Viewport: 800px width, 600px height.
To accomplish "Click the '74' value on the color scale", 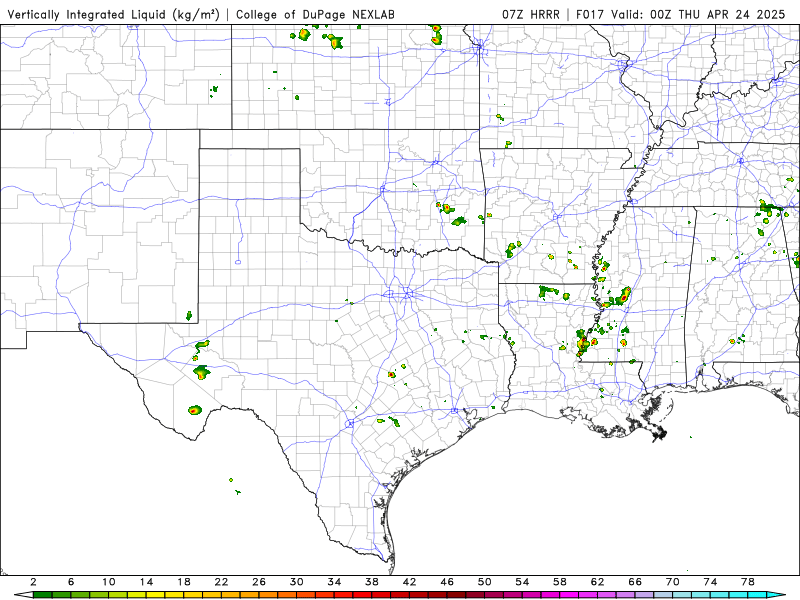I will click(710, 582).
